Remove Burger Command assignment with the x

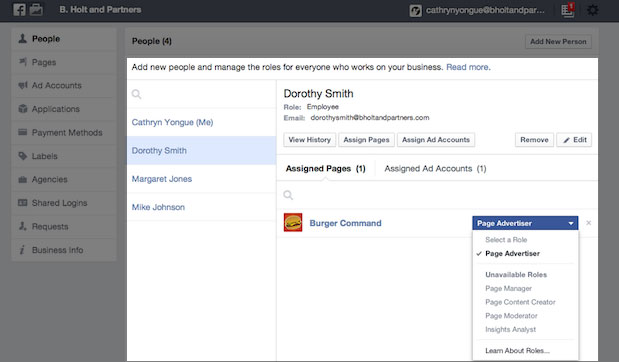[589, 223]
